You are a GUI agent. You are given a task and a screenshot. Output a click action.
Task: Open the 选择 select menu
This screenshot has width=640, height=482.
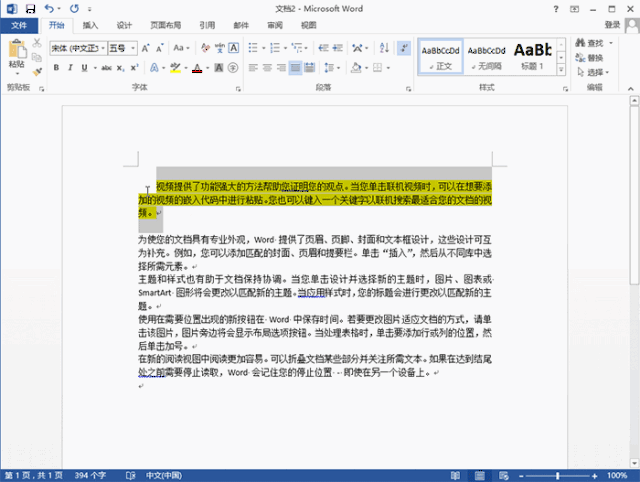click(x=593, y=72)
